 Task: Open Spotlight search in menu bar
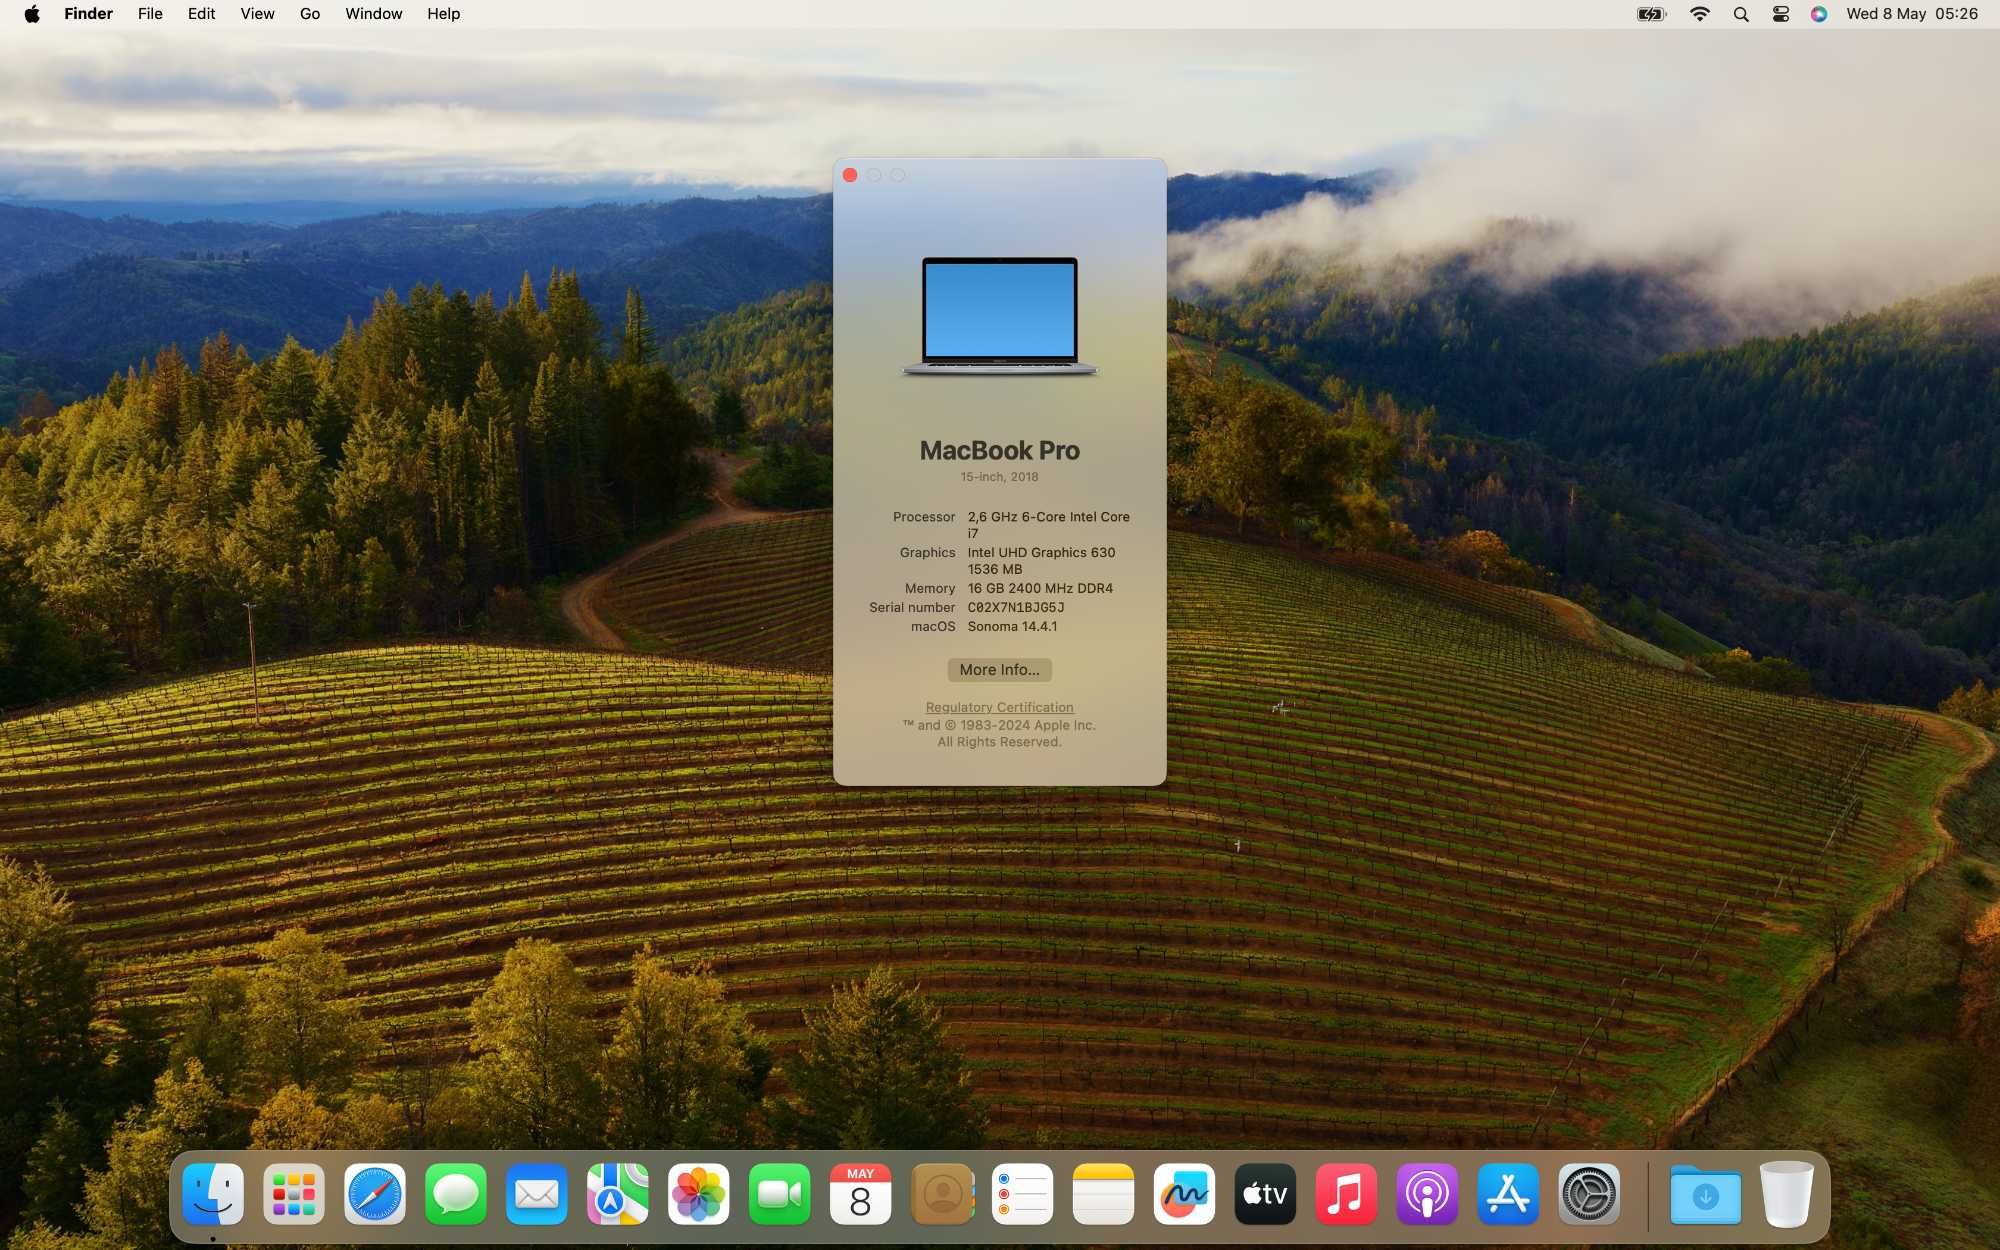[x=1741, y=14]
